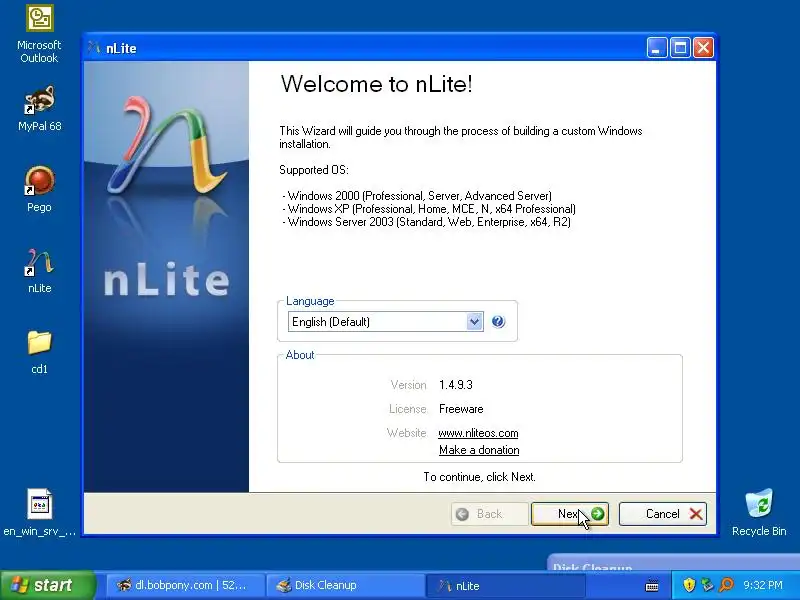Click the nLite taskbar button
The height and width of the screenshot is (600, 800).
(x=505, y=586)
